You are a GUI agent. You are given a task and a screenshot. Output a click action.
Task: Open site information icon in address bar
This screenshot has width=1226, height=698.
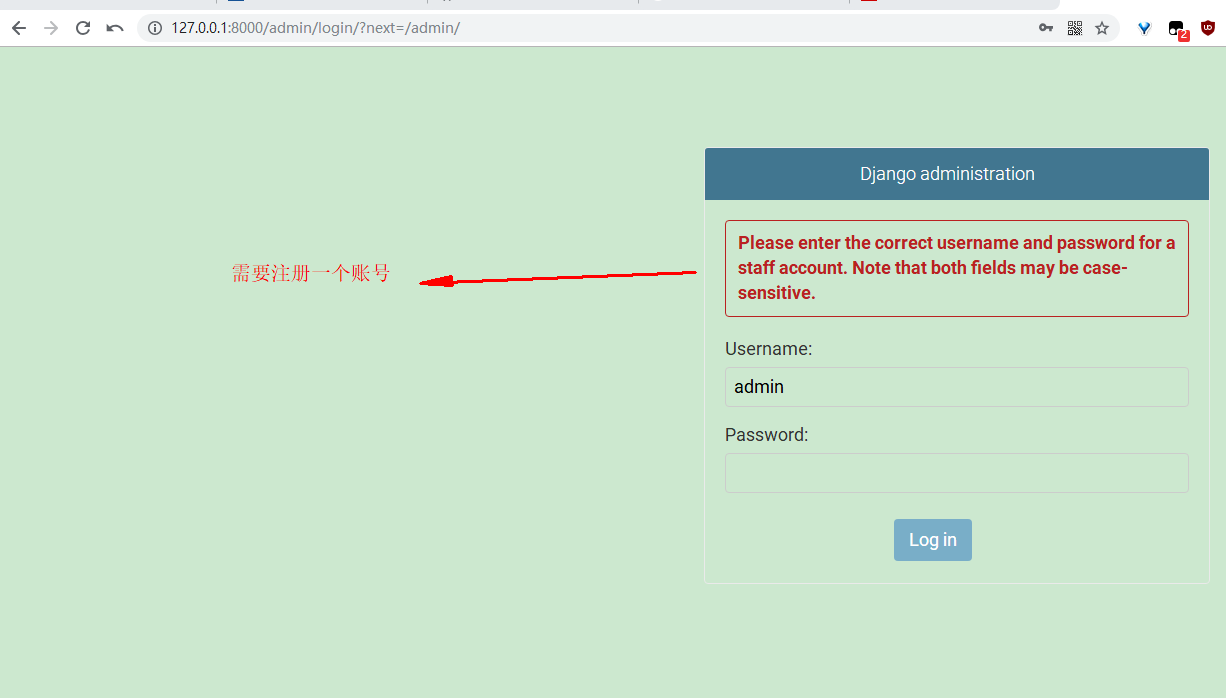pos(155,28)
